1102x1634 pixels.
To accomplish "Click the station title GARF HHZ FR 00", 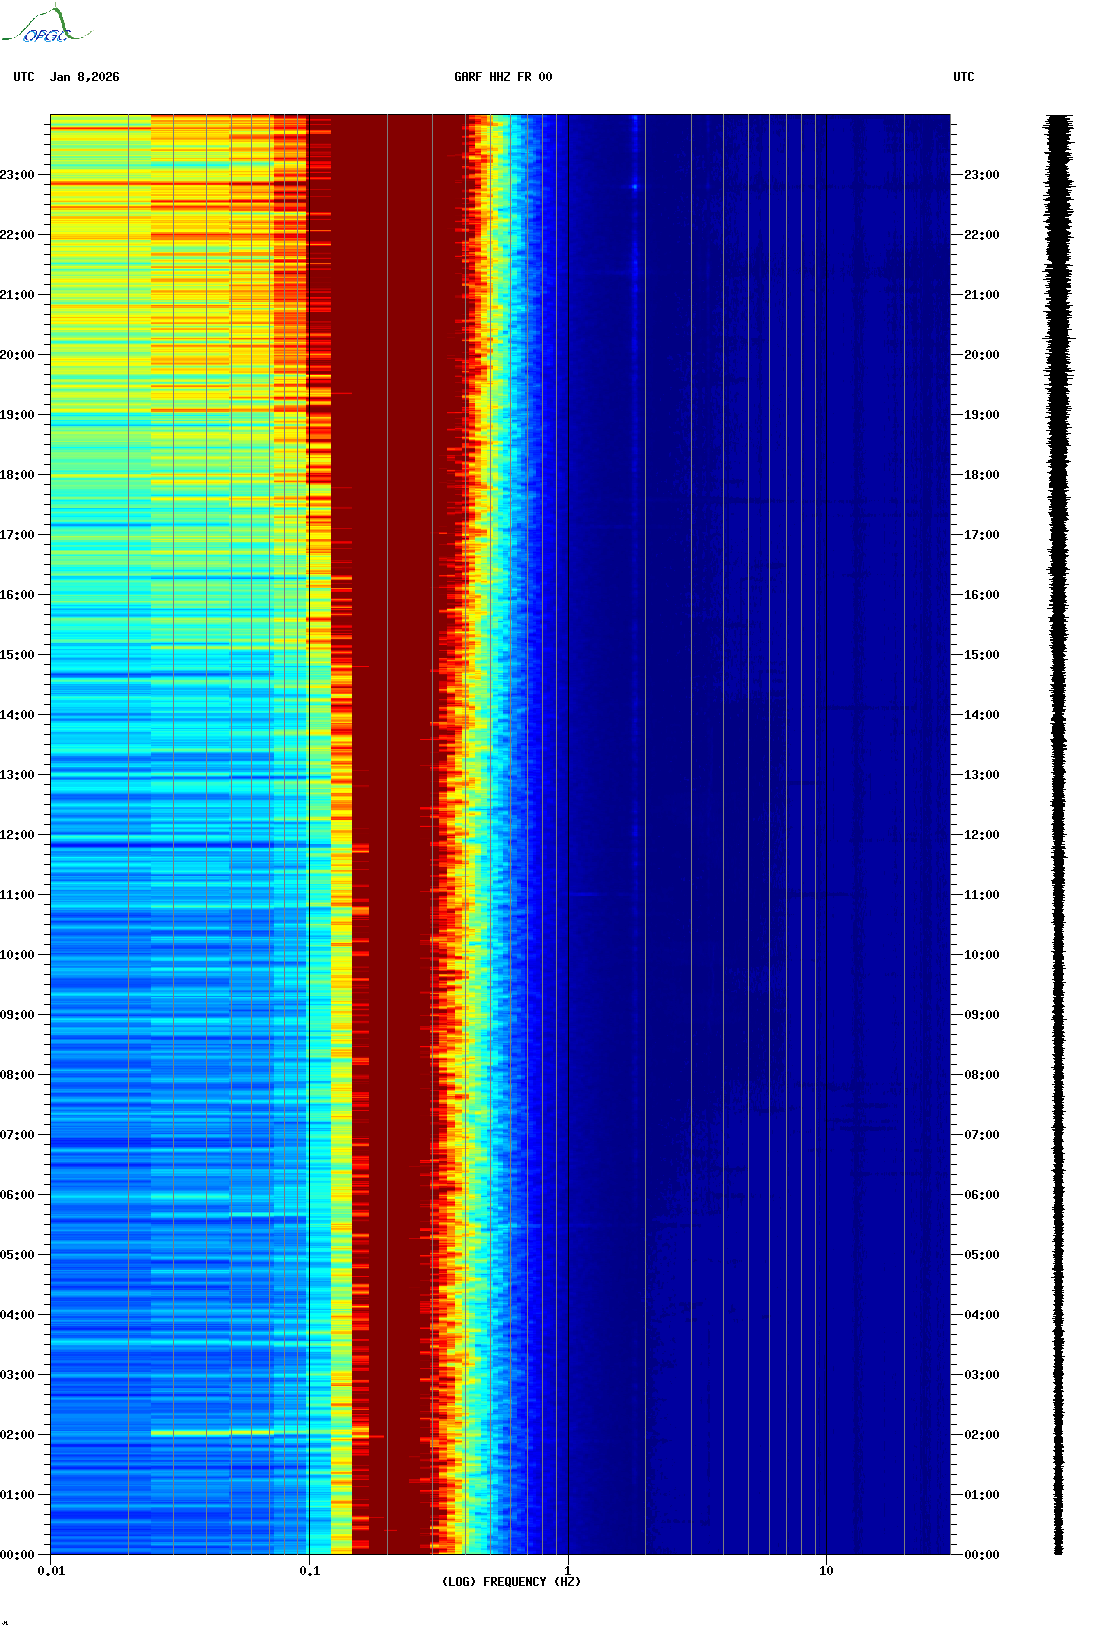I will point(502,77).
